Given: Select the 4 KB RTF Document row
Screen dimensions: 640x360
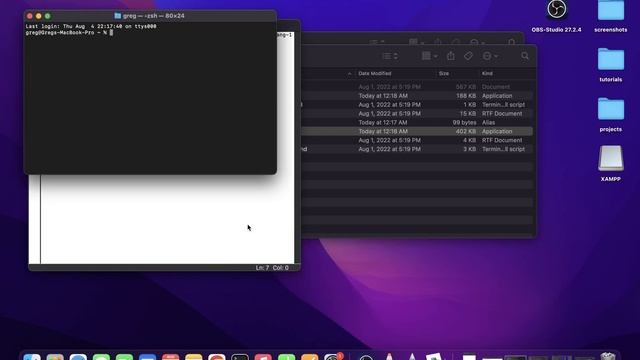Looking at the screenshot, I should point(417,140).
